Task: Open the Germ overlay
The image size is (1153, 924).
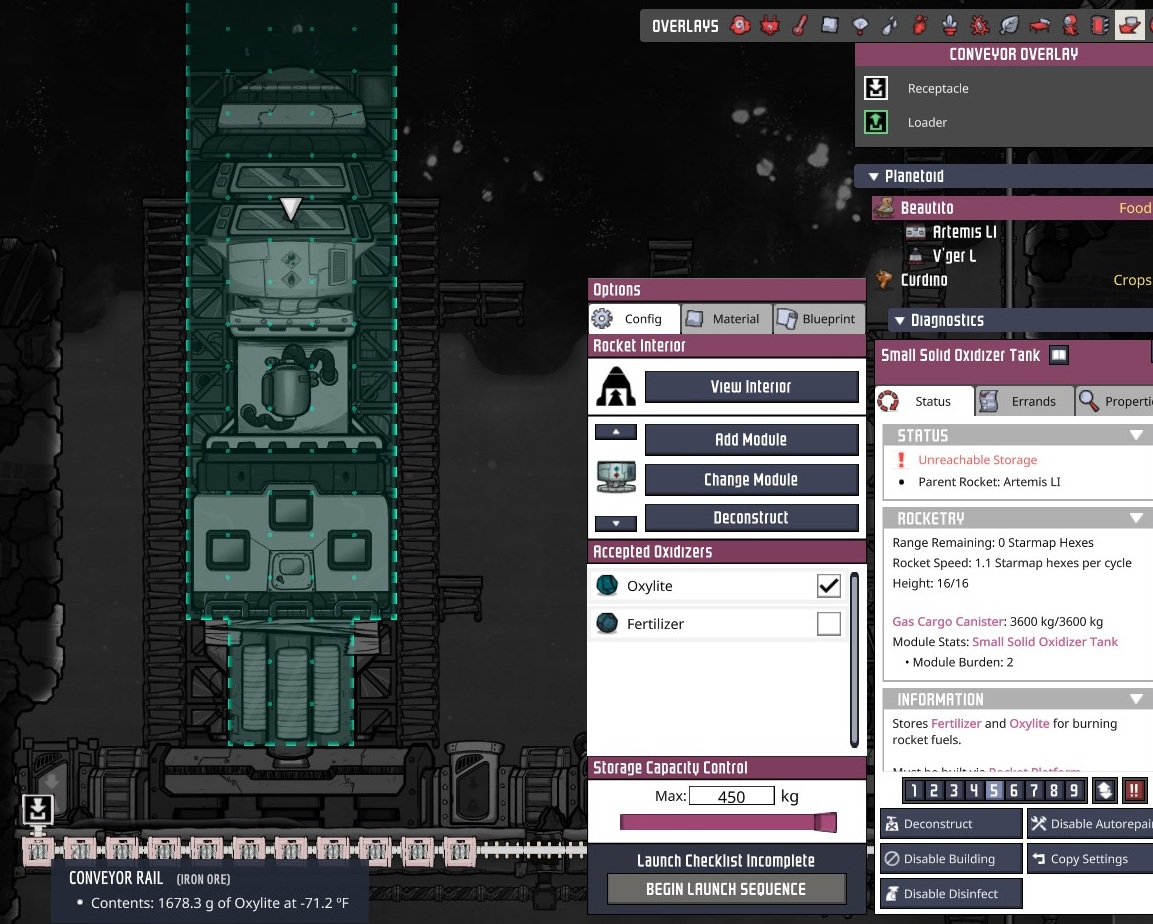Action: (980, 26)
